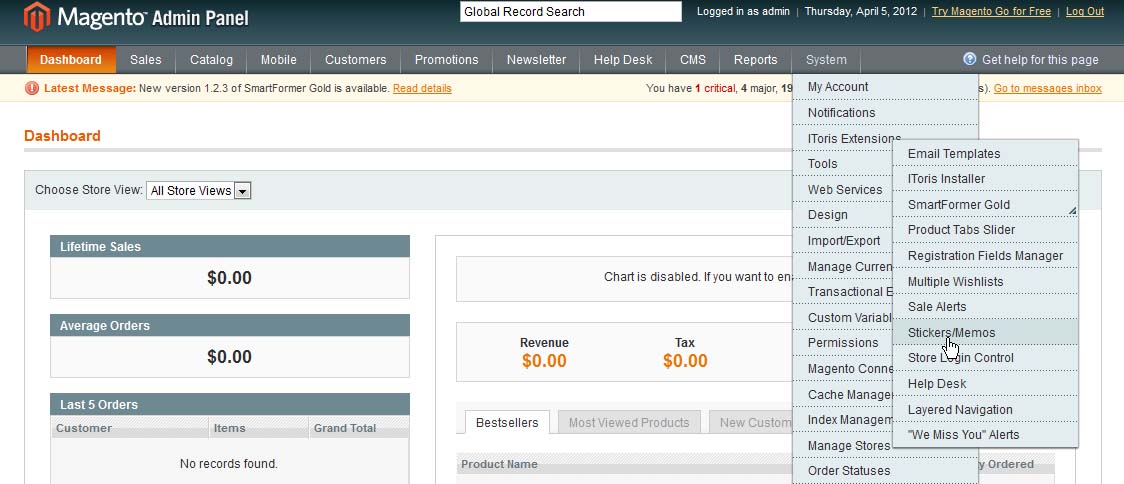Click the Items column header

point(259,428)
